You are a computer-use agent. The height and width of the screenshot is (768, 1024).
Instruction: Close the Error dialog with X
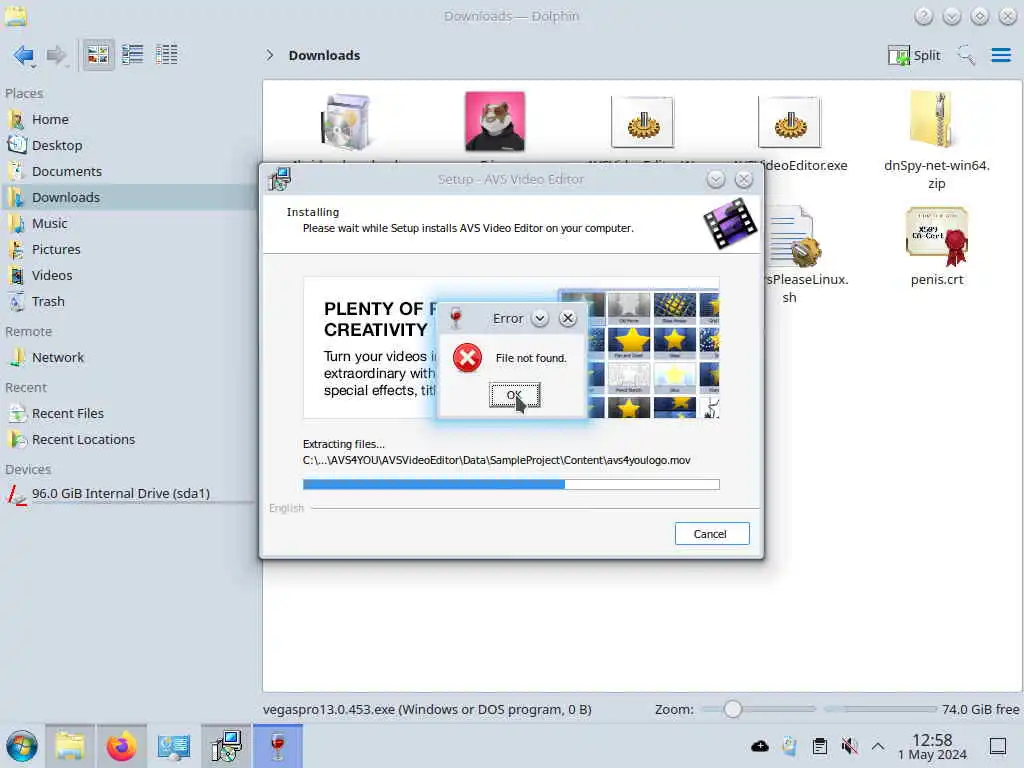pos(568,319)
